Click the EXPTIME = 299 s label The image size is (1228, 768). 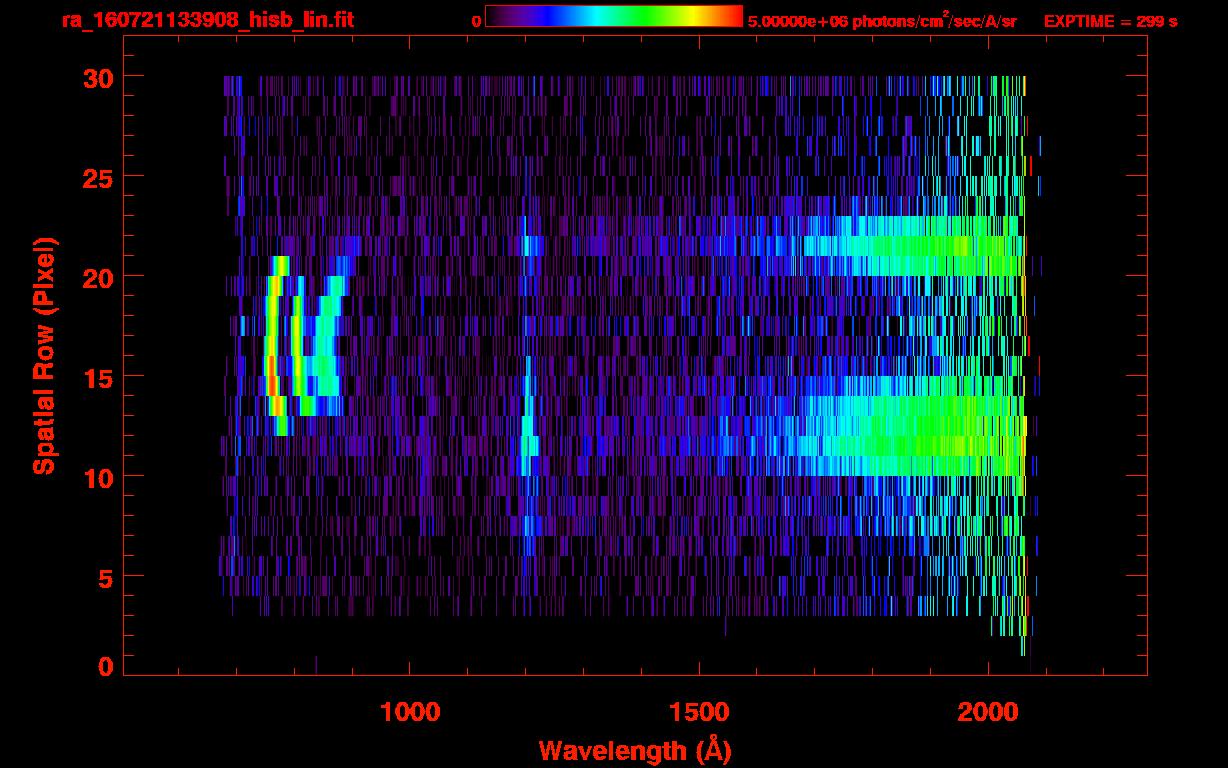pyautogui.click(x=1110, y=21)
